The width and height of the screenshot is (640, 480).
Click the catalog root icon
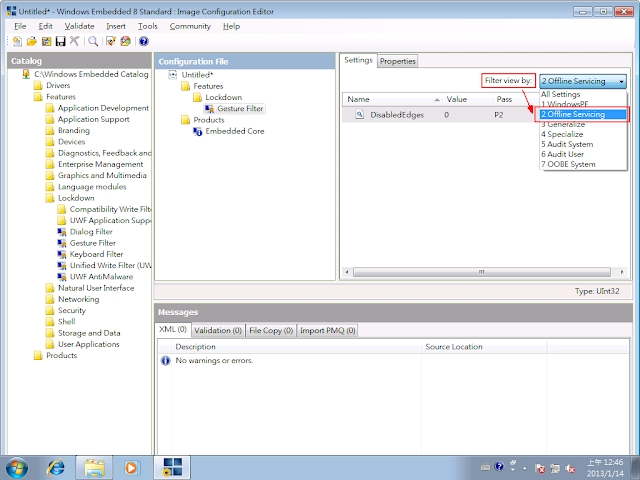point(27,74)
